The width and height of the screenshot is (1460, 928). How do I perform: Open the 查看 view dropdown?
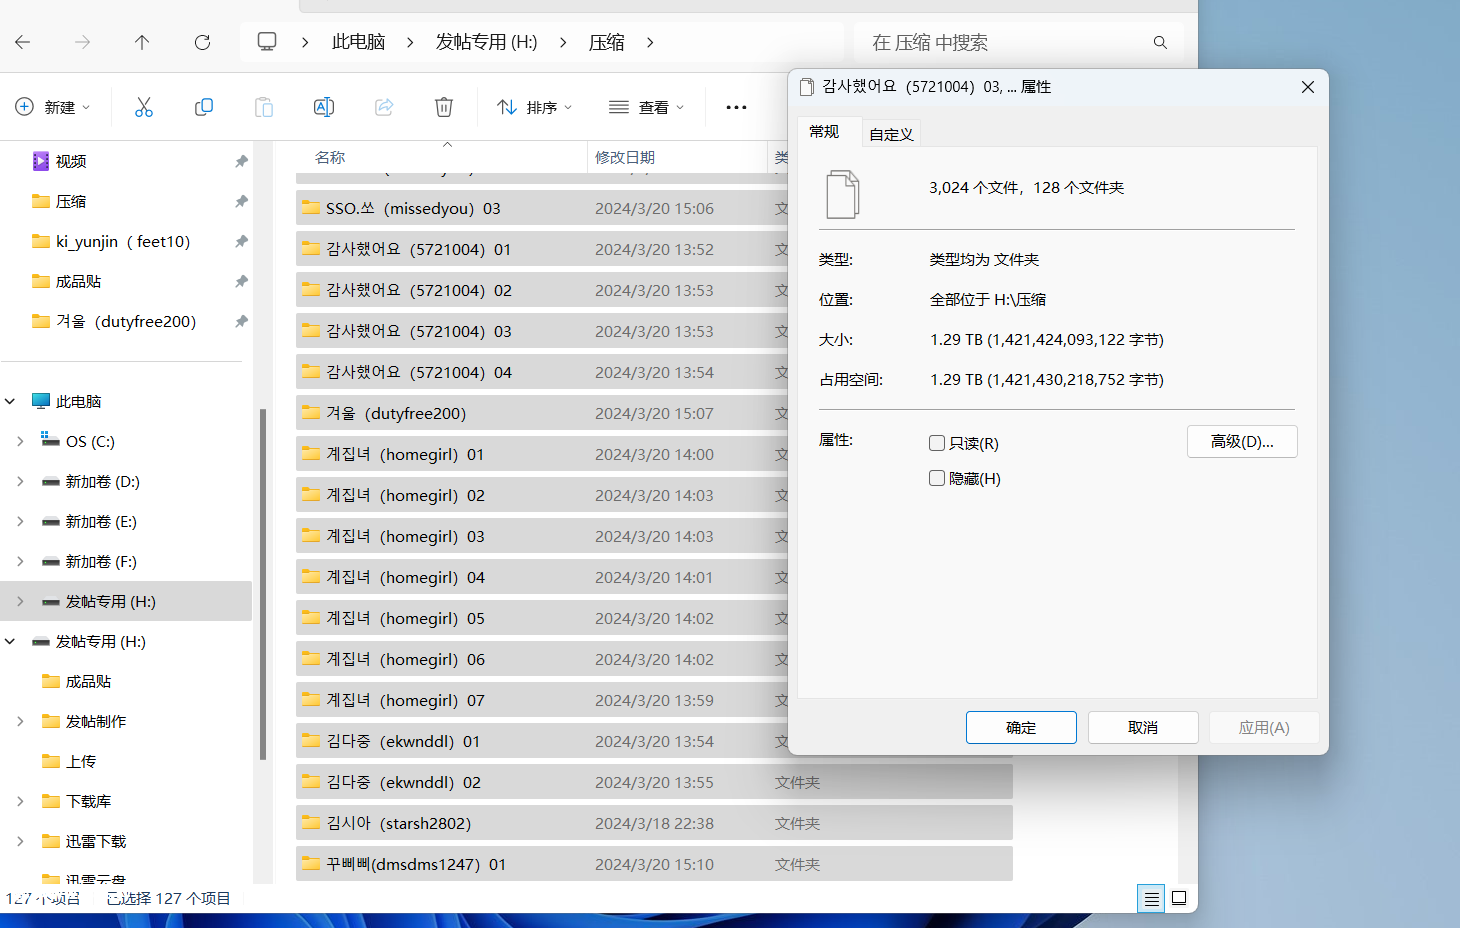647,107
